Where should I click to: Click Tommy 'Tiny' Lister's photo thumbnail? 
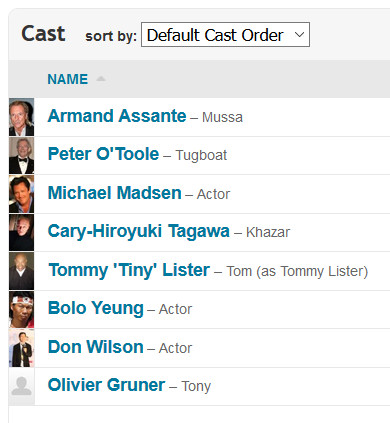click(21, 271)
